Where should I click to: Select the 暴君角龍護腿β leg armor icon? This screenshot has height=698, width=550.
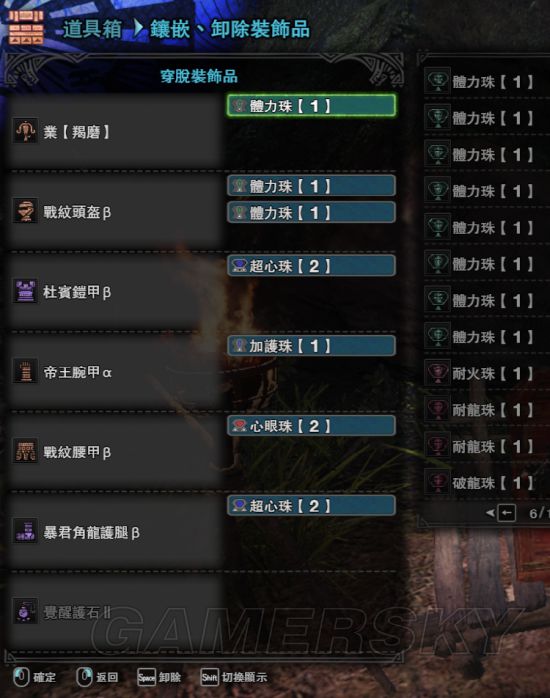tap(25, 532)
